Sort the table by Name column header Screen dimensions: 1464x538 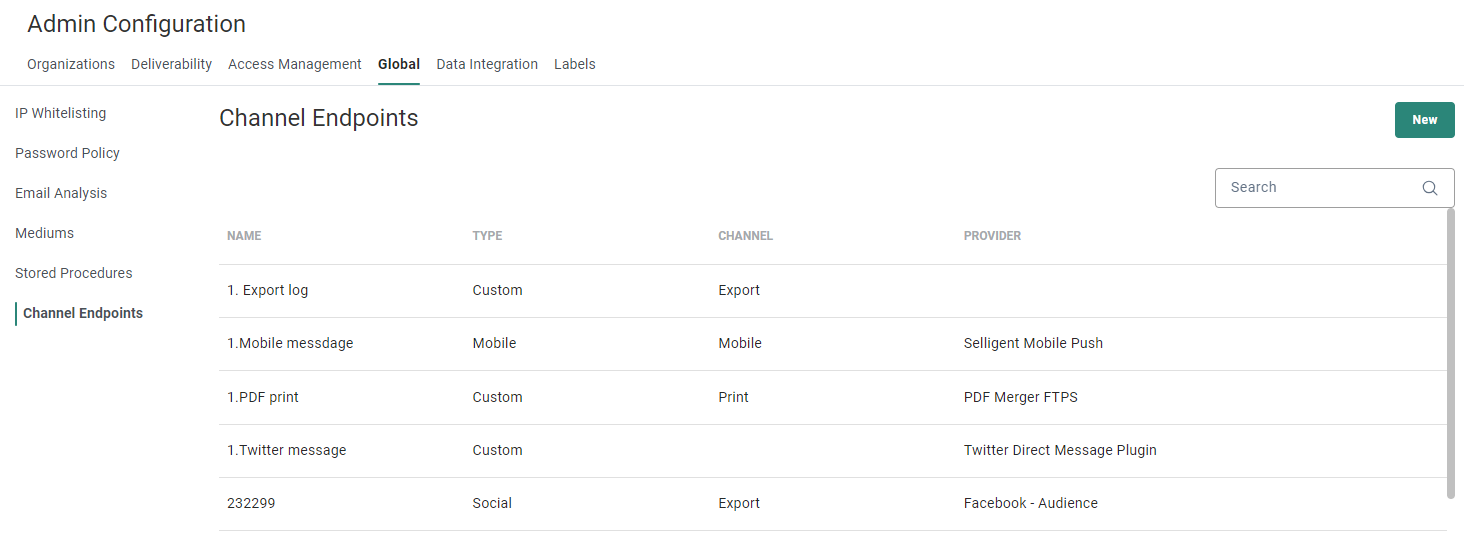pyautogui.click(x=244, y=236)
